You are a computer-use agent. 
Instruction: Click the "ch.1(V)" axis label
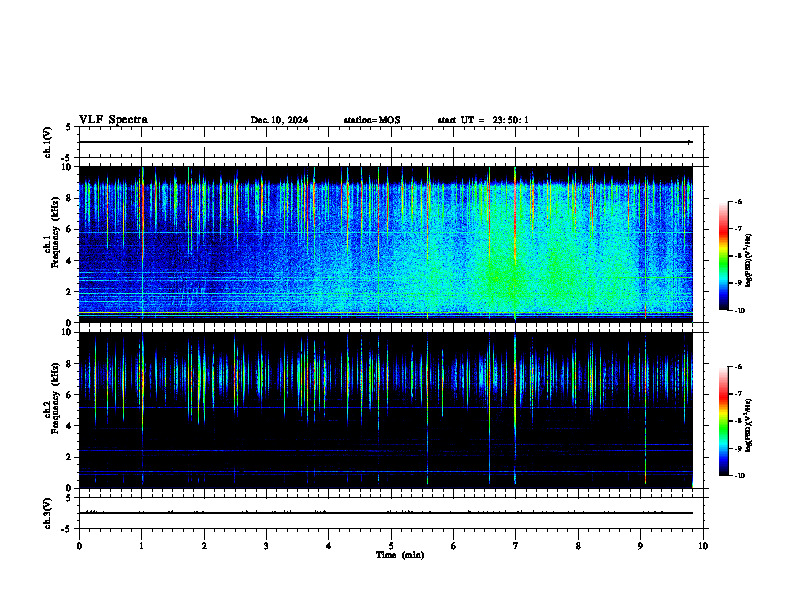(x=48, y=142)
